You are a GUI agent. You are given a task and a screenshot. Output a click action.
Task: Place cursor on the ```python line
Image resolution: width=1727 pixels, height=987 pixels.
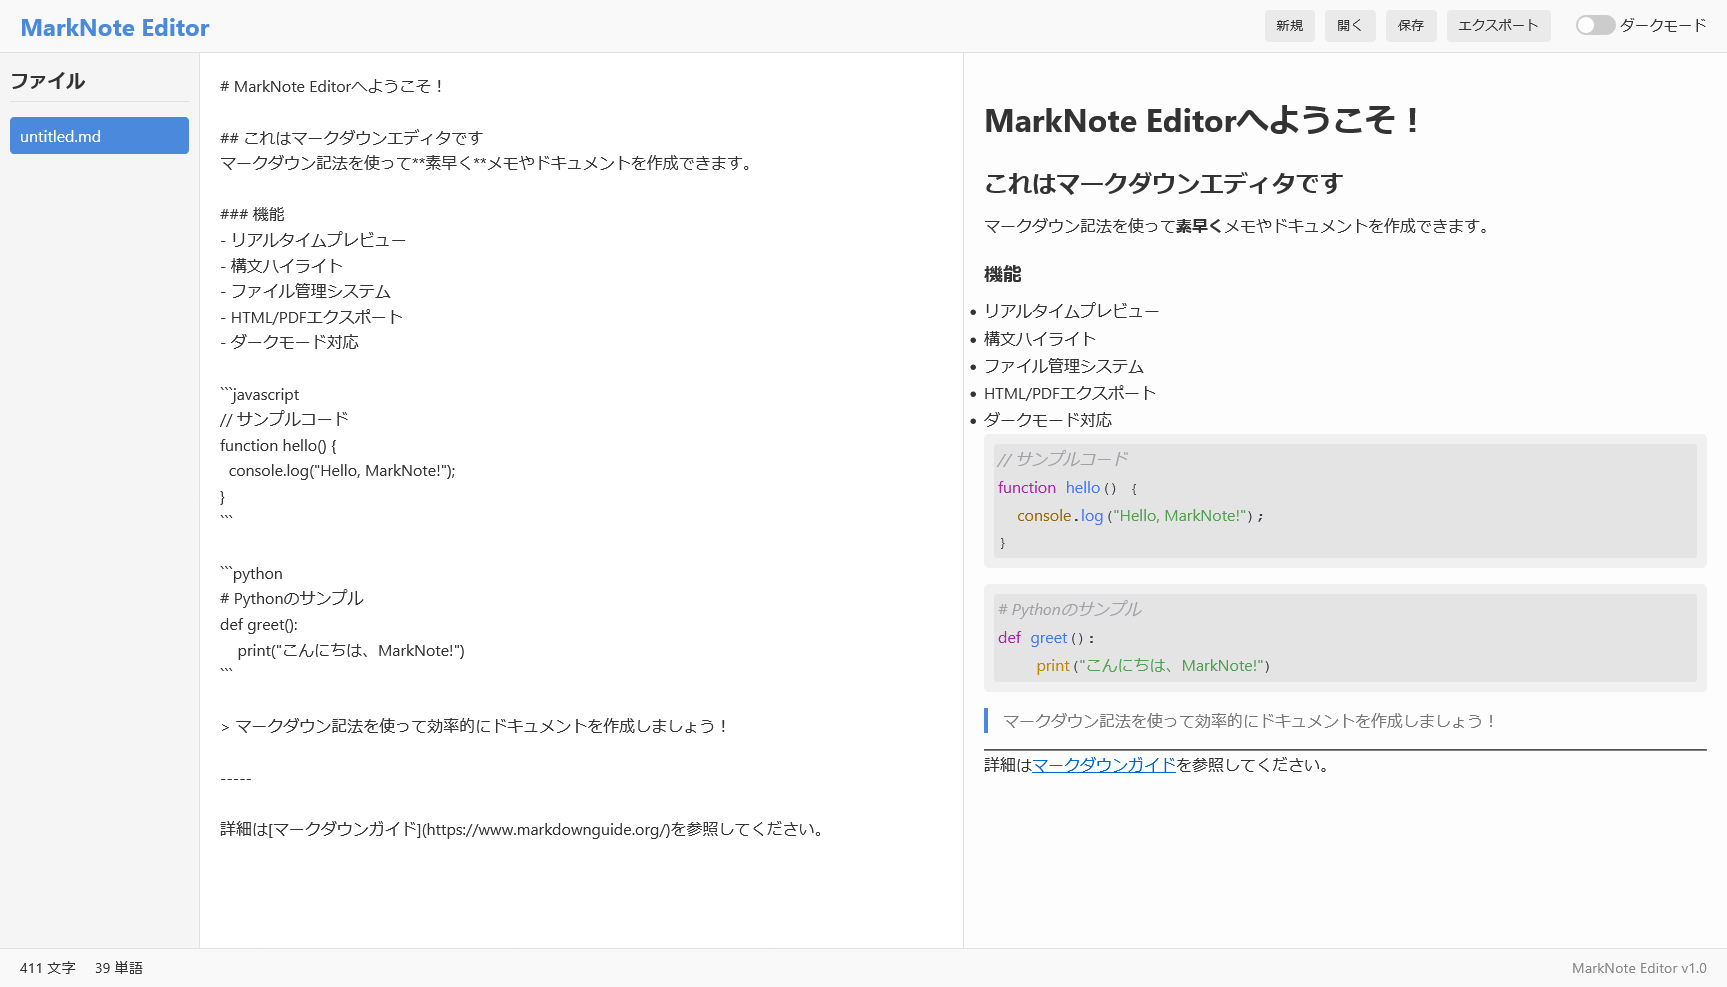(x=252, y=573)
